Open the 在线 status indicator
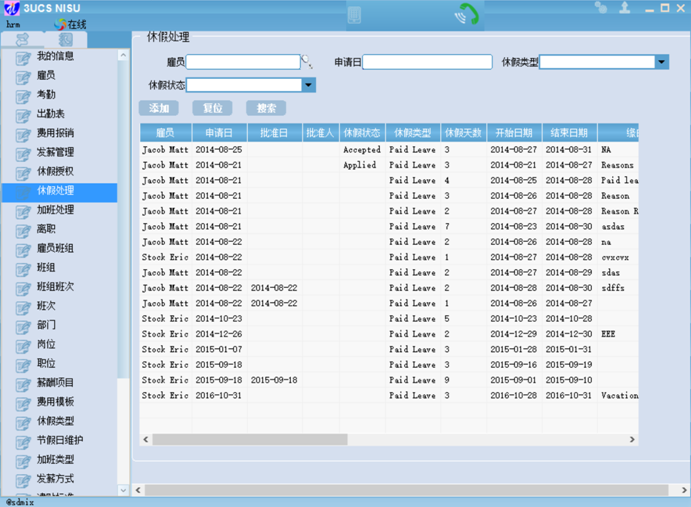The height and width of the screenshot is (507, 691). 71,24
